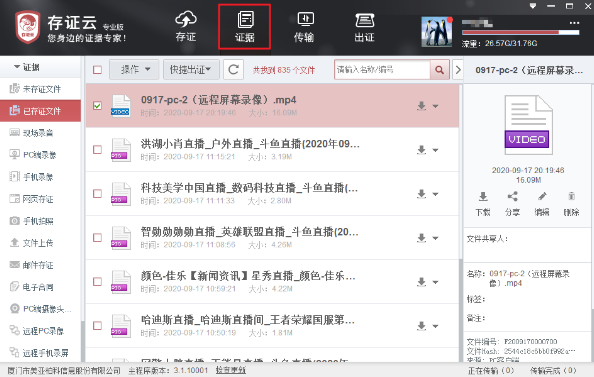Open the 邮件存证 category
Image resolution: width=594 pixels, height=377 pixels.
(41, 265)
